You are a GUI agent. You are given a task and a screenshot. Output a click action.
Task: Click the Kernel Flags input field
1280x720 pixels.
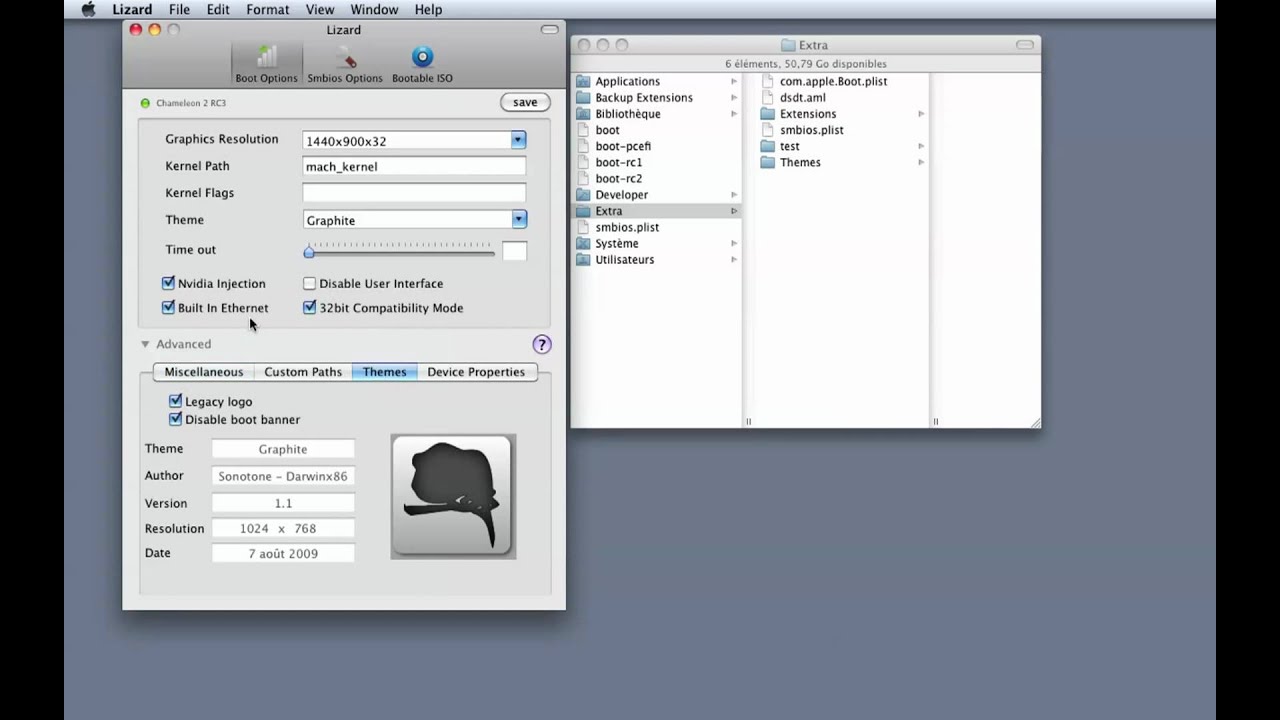point(414,193)
